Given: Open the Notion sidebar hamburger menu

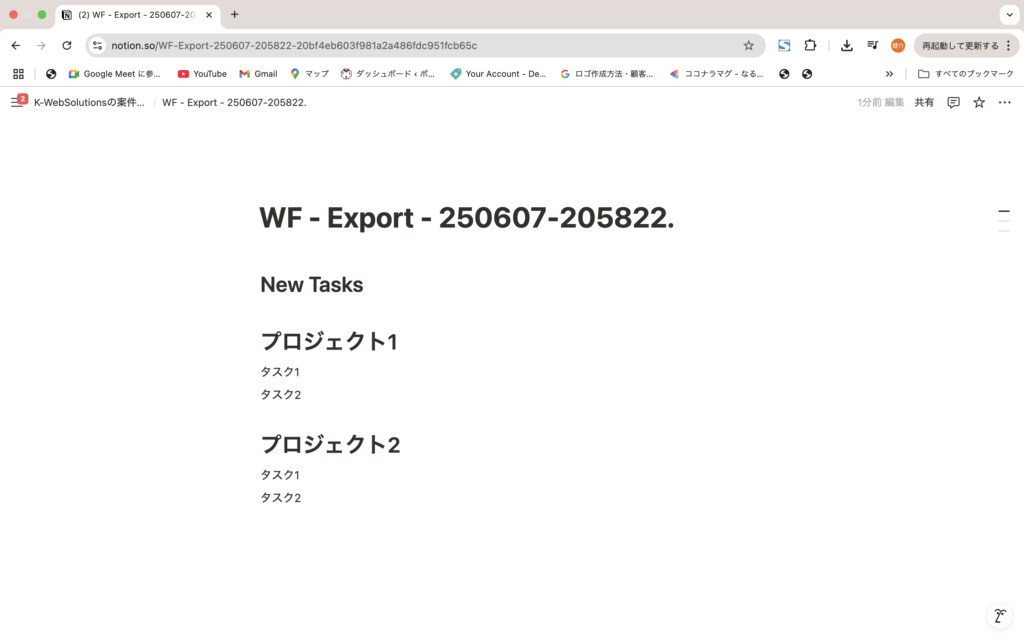Looking at the screenshot, I should pyautogui.click(x=17, y=102).
